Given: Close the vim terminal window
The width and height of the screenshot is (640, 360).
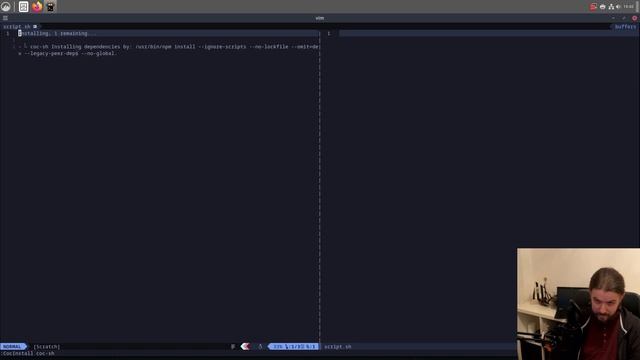Looking at the screenshot, I should point(634,18).
